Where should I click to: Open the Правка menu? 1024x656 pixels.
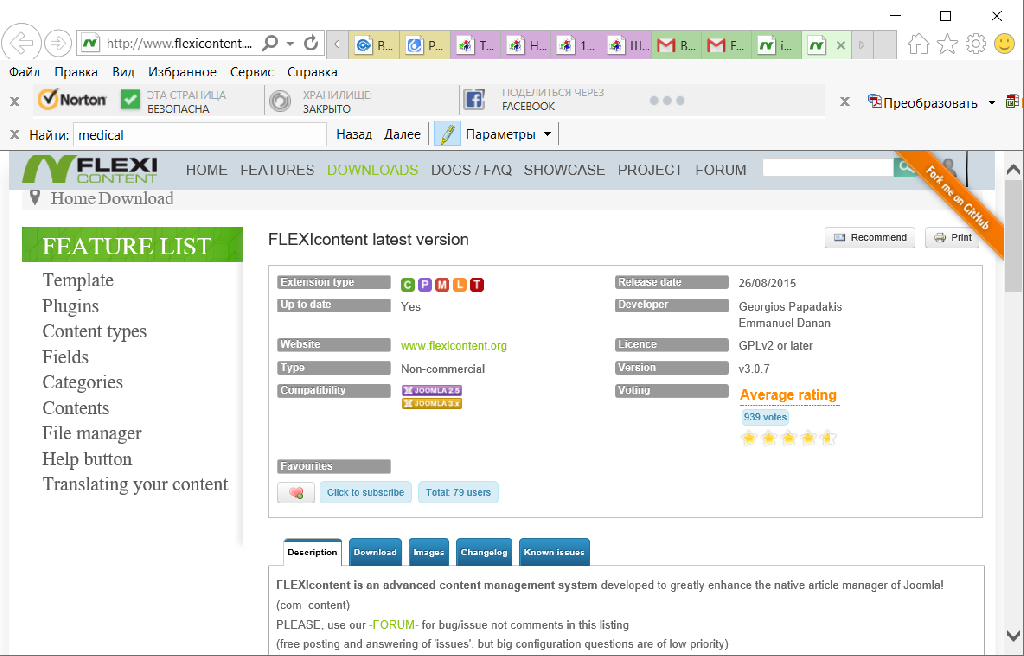[x=76, y=72]
